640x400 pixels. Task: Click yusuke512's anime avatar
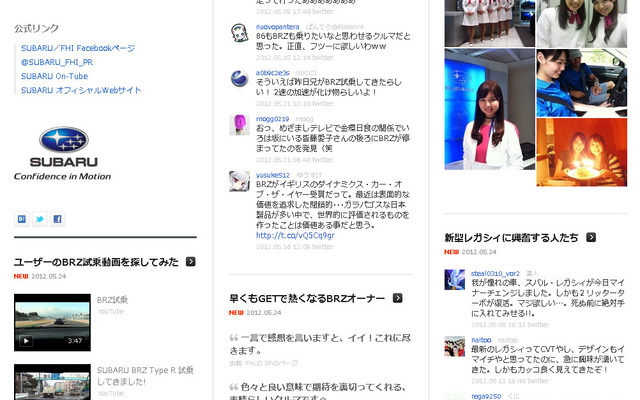tap(239, 182)
